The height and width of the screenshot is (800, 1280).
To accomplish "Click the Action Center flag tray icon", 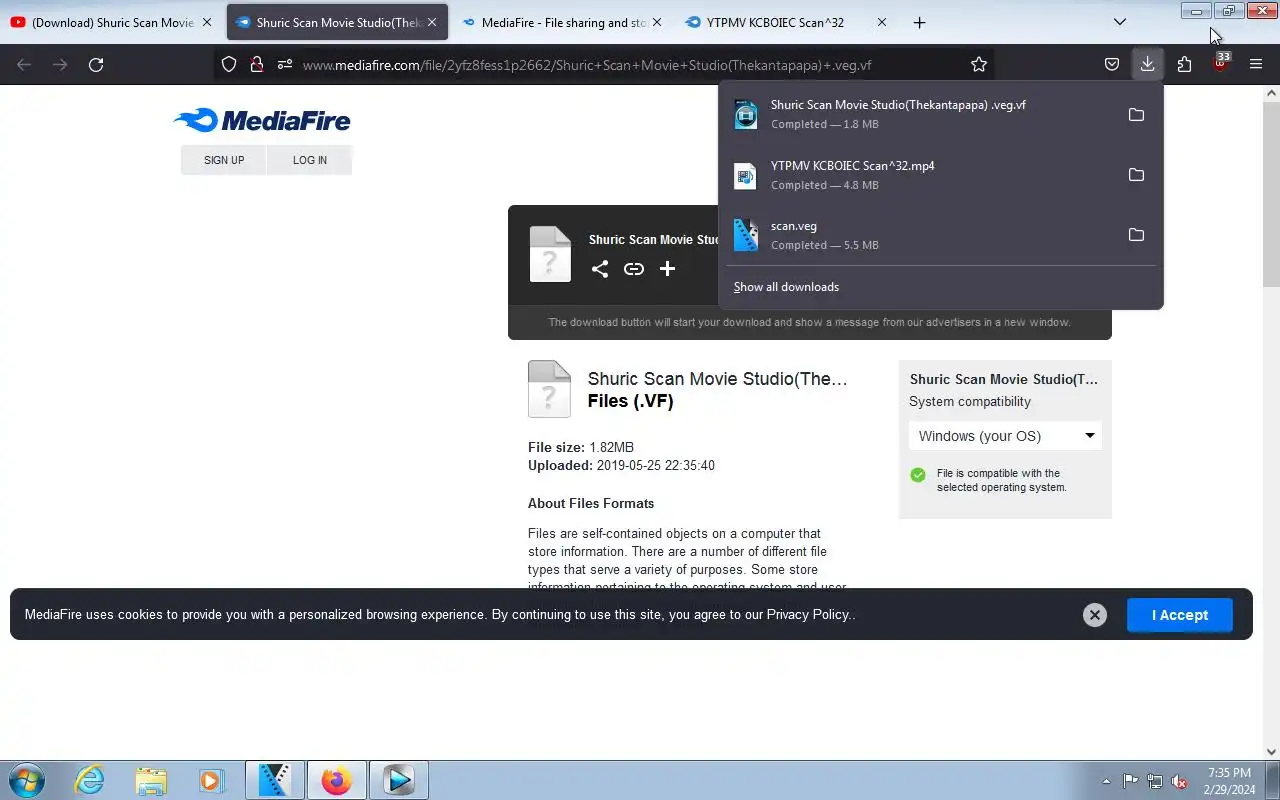I will [1130, 781].
